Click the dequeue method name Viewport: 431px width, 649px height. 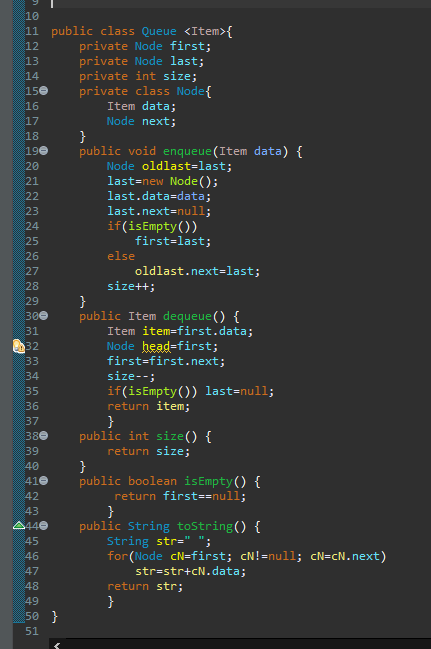click(187, 317)
